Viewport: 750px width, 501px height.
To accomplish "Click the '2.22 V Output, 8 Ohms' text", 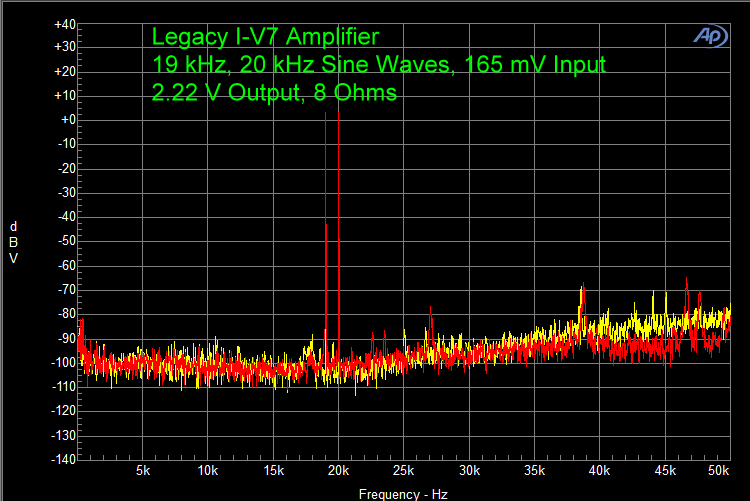I will click(274, 93).
